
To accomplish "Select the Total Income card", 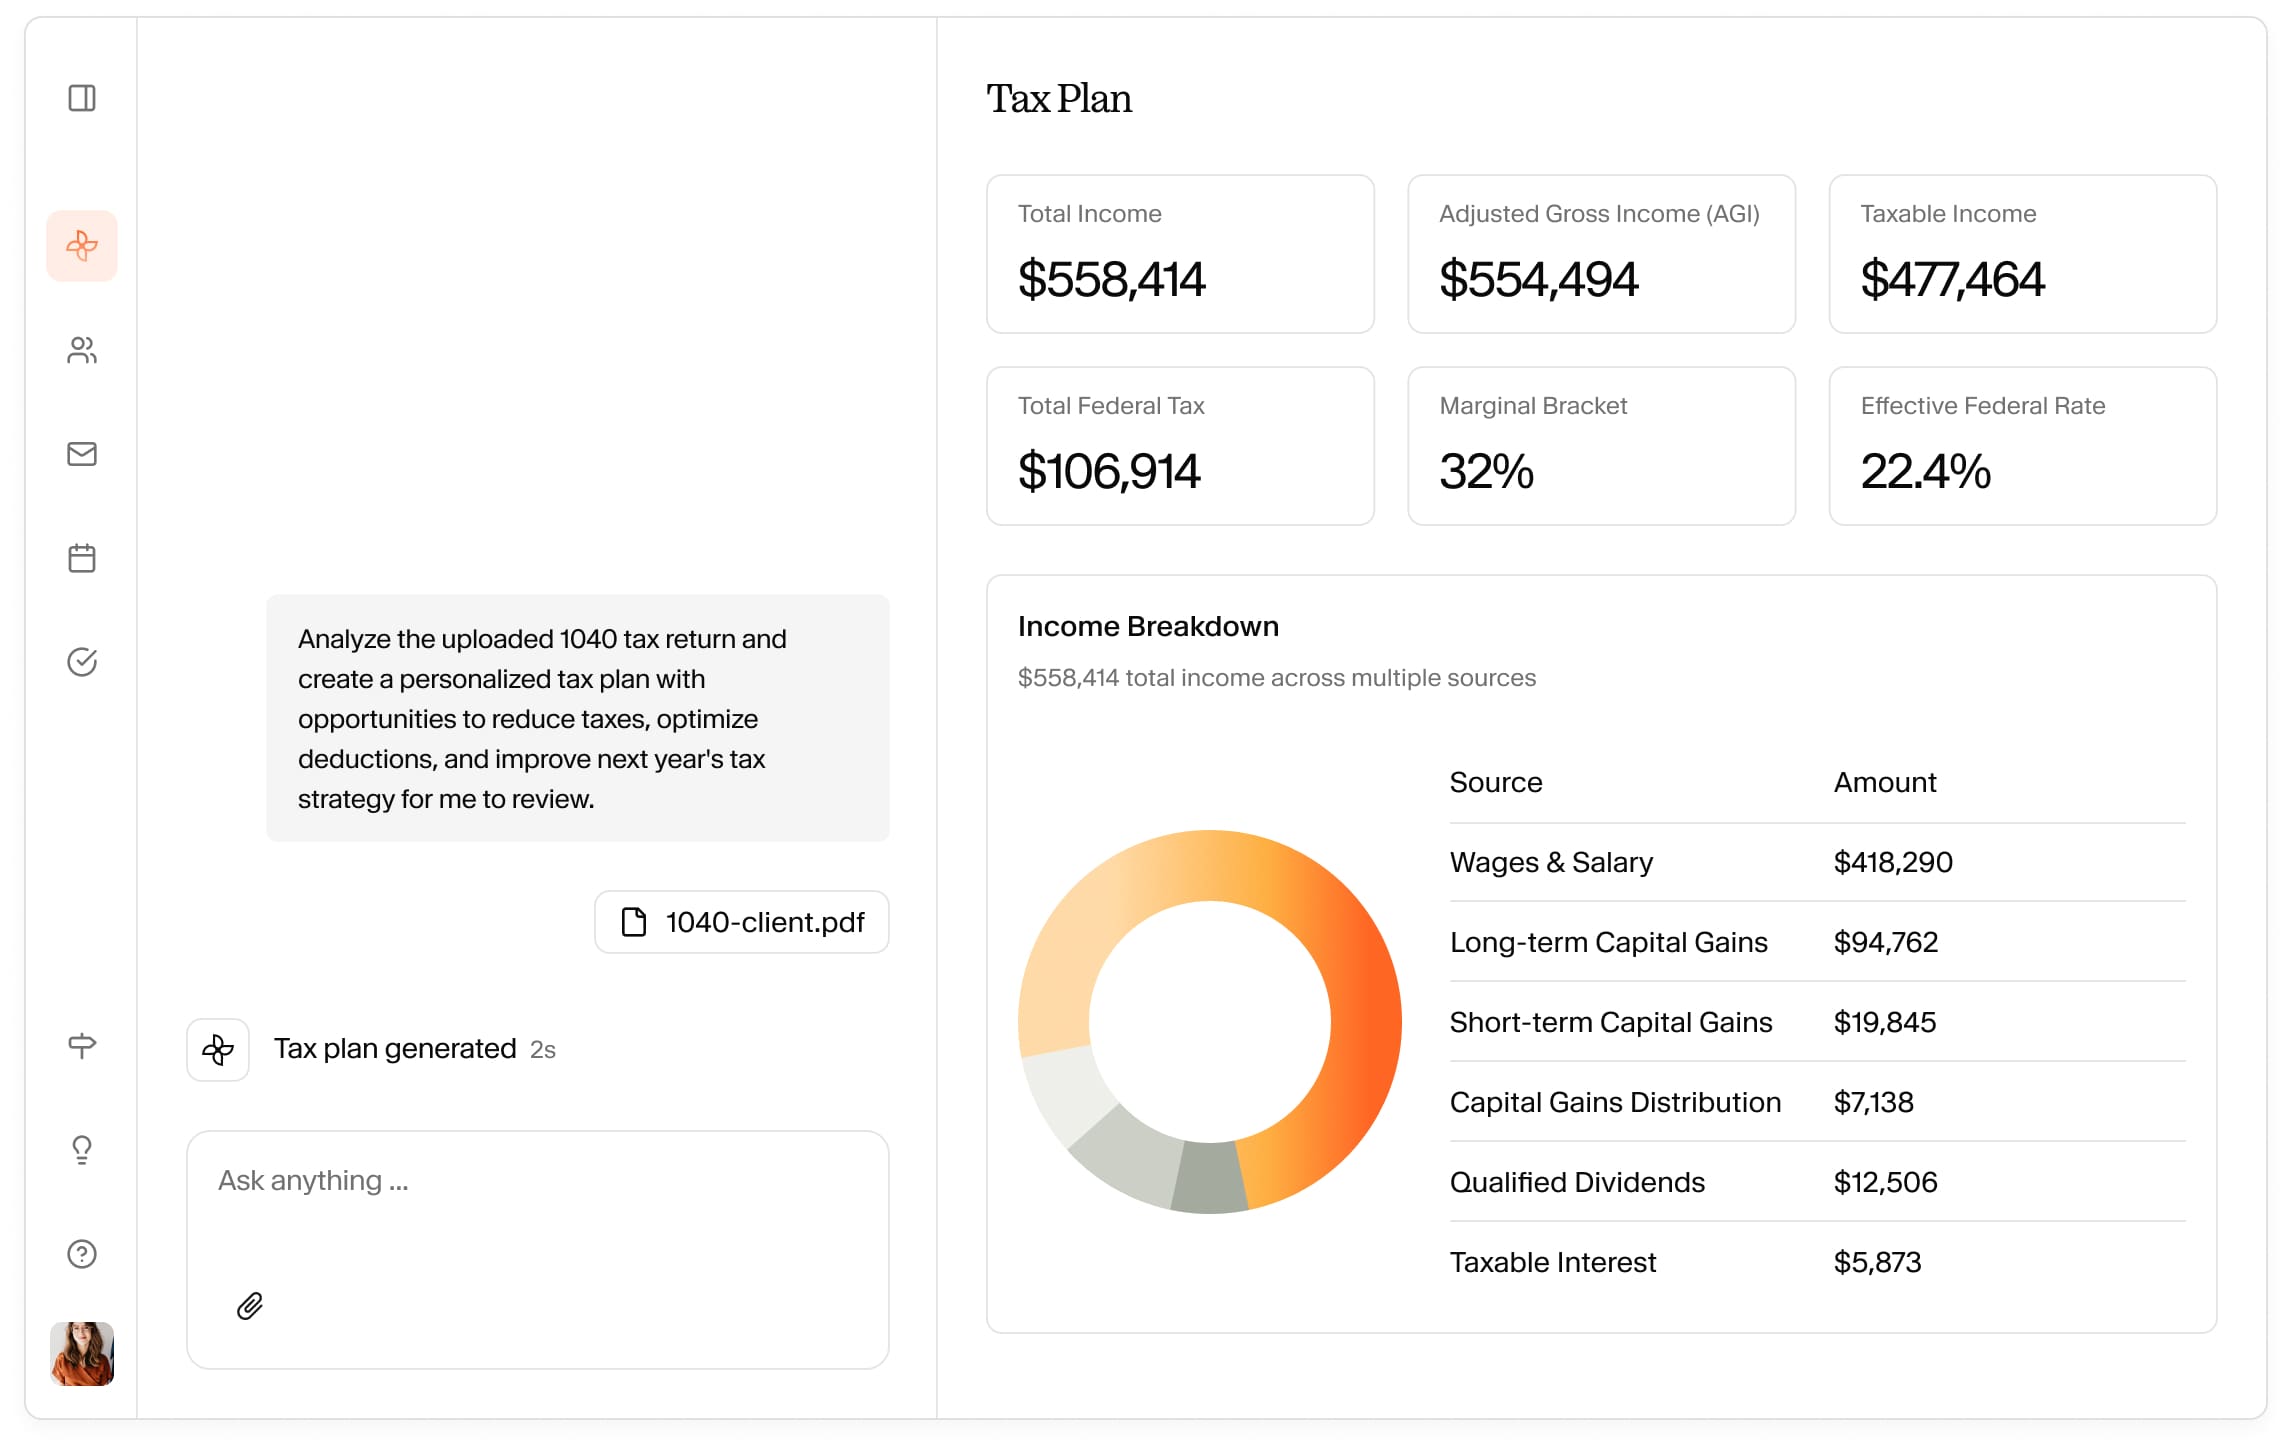I will pyautogui.click(x=1180, y=254).
